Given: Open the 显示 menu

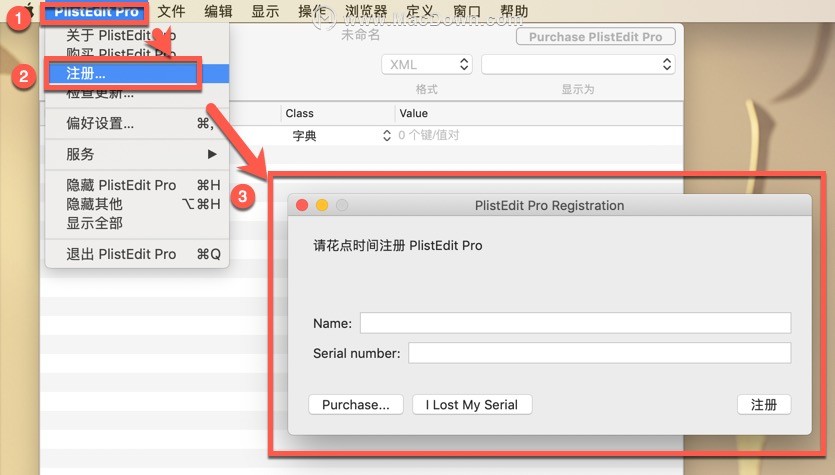Looking at the screenshot, I should tap(265, 11).
